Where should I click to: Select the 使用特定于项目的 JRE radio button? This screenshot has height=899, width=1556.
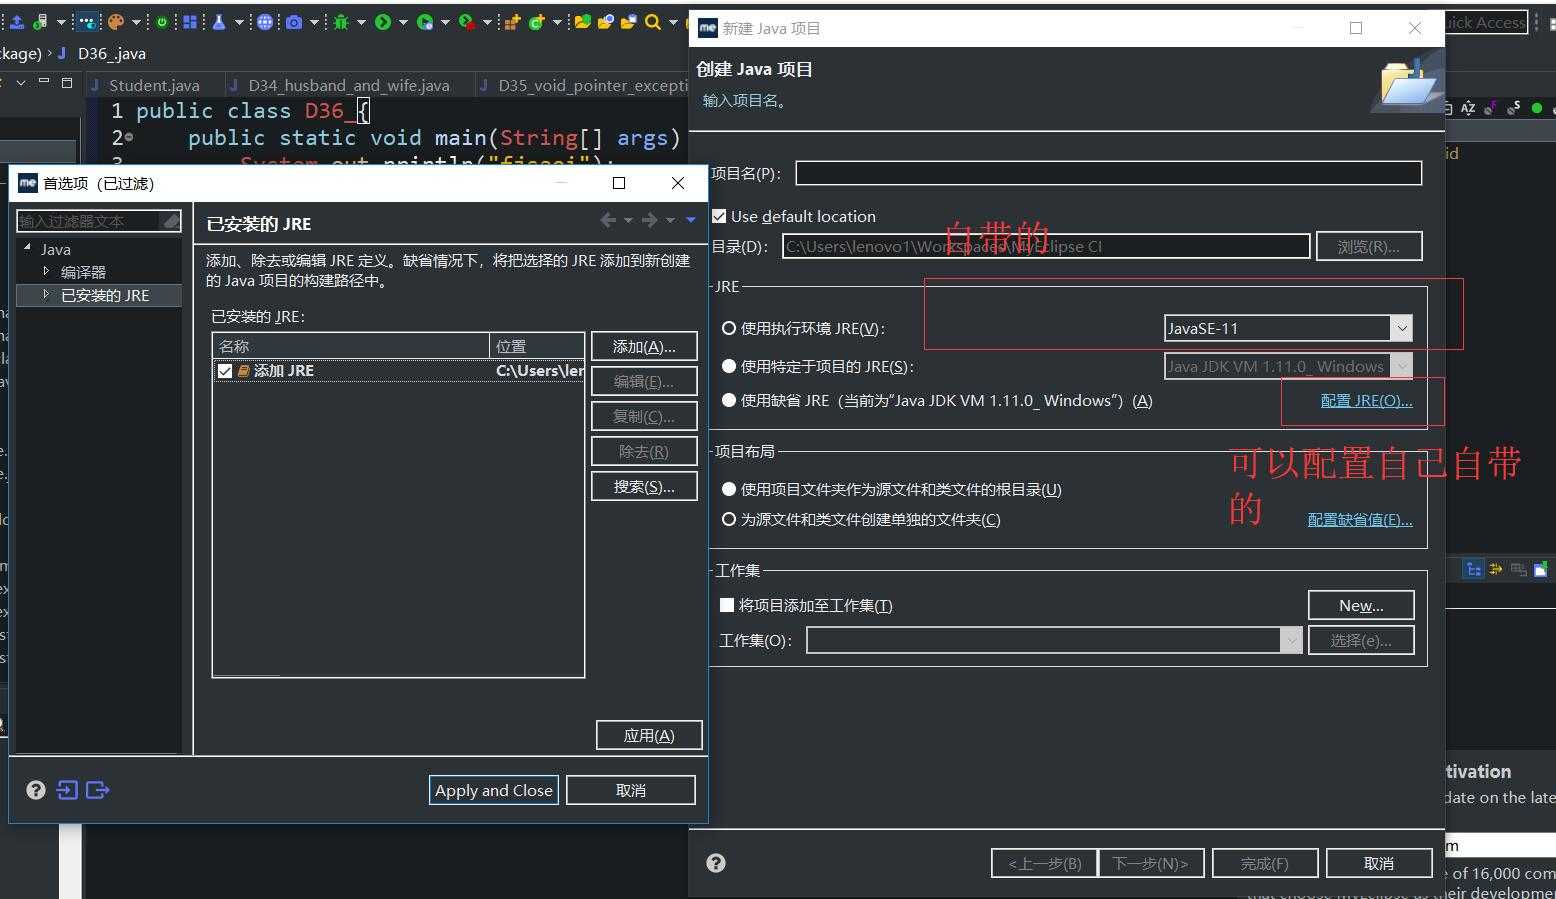[x=729, y=366]
